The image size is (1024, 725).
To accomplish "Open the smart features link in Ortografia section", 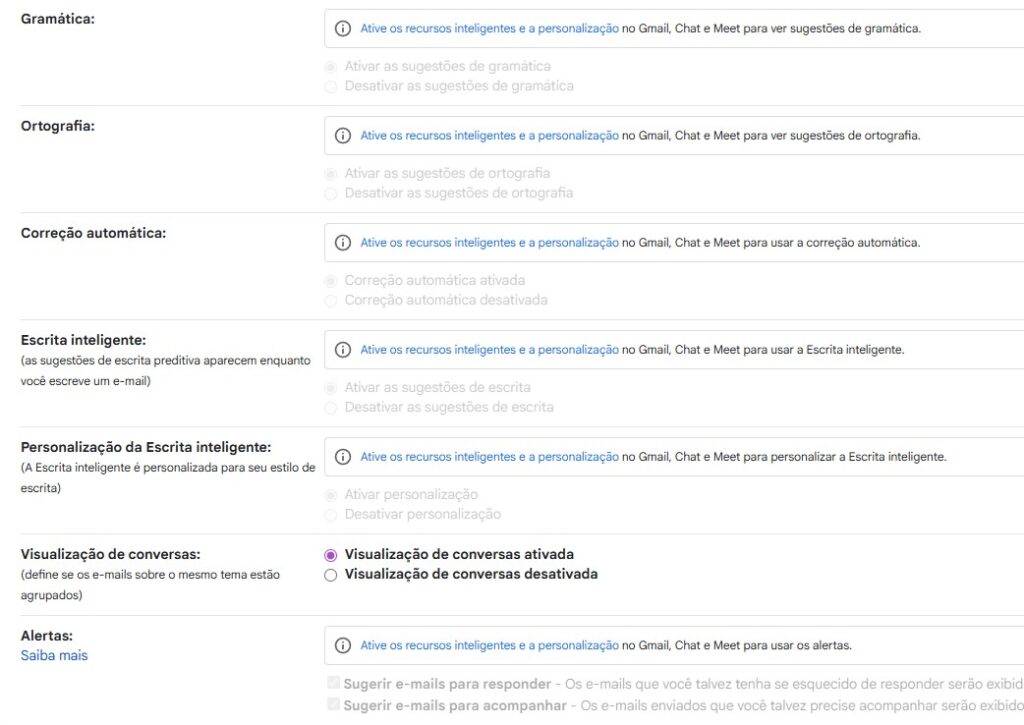I will point(488,135).
